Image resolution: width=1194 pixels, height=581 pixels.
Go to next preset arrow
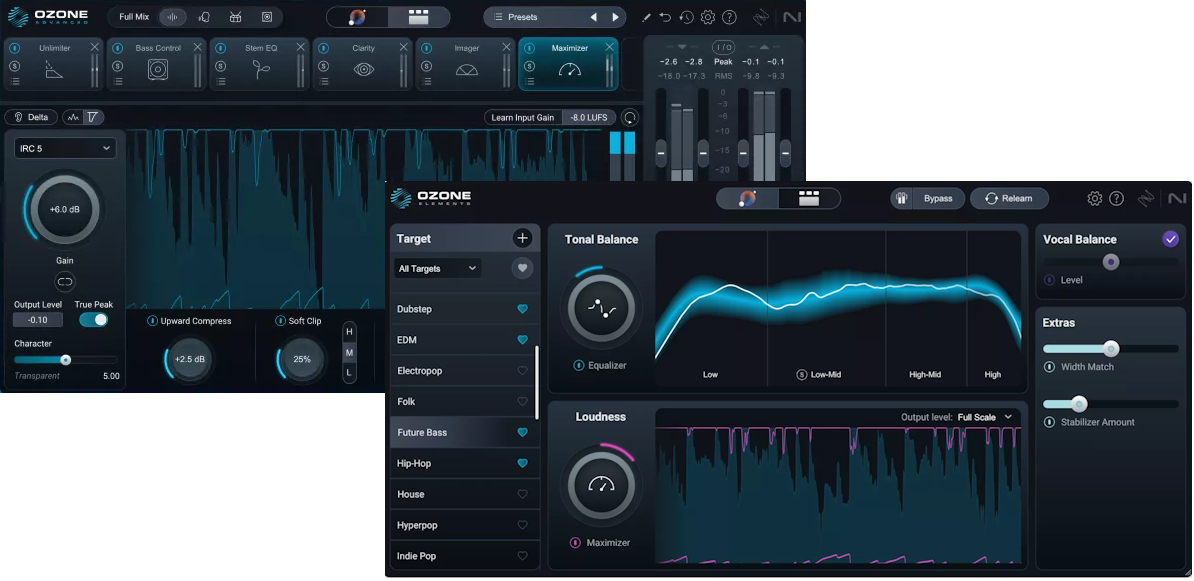615,17
